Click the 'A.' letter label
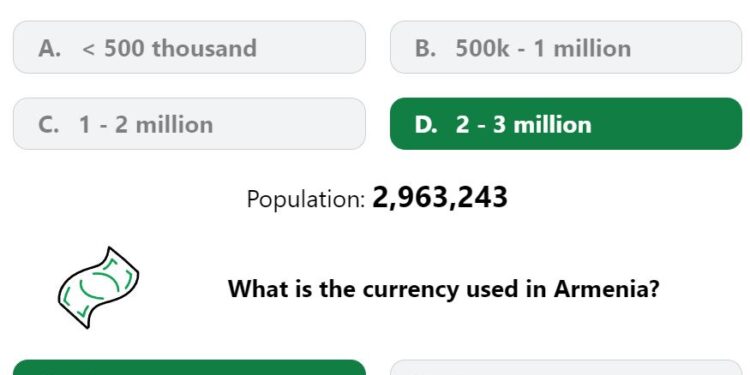750x375 pixels. [50, 48]
